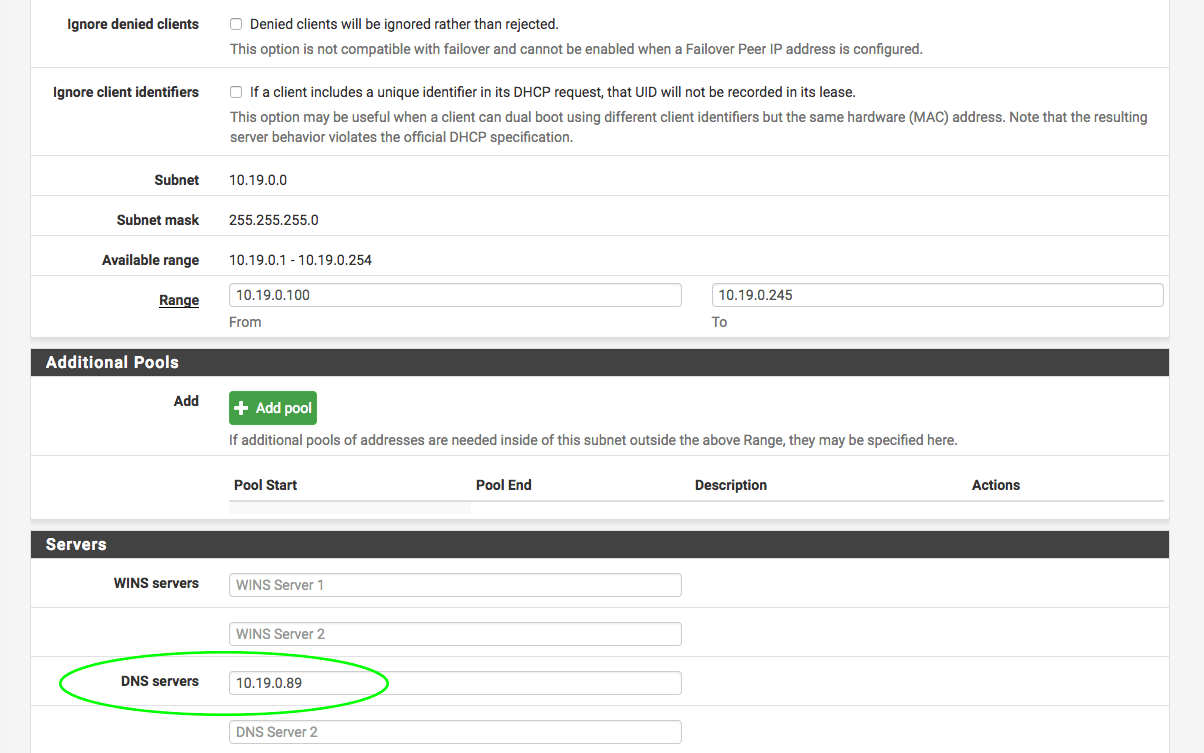Viewport: 1204px width, 753px height.
Task: Click the Subnet mask value 255.255.255.0
Action: pyautogui.click(x=273, y=220)
